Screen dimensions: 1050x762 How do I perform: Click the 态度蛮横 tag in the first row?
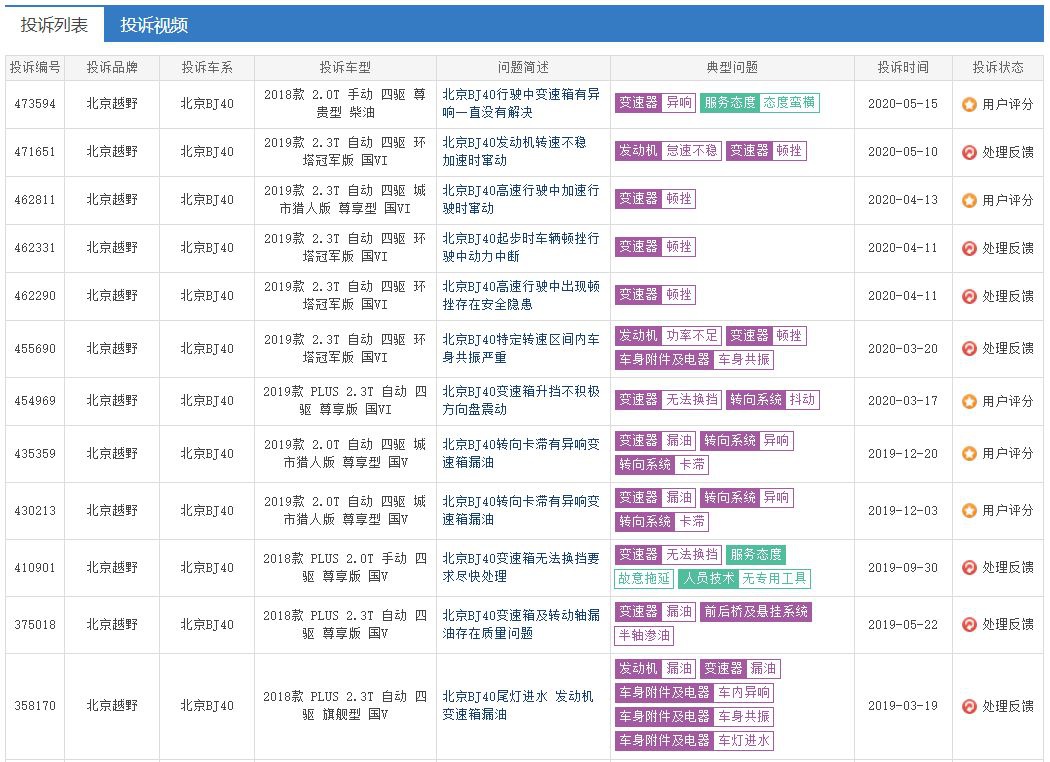[789, 102]
